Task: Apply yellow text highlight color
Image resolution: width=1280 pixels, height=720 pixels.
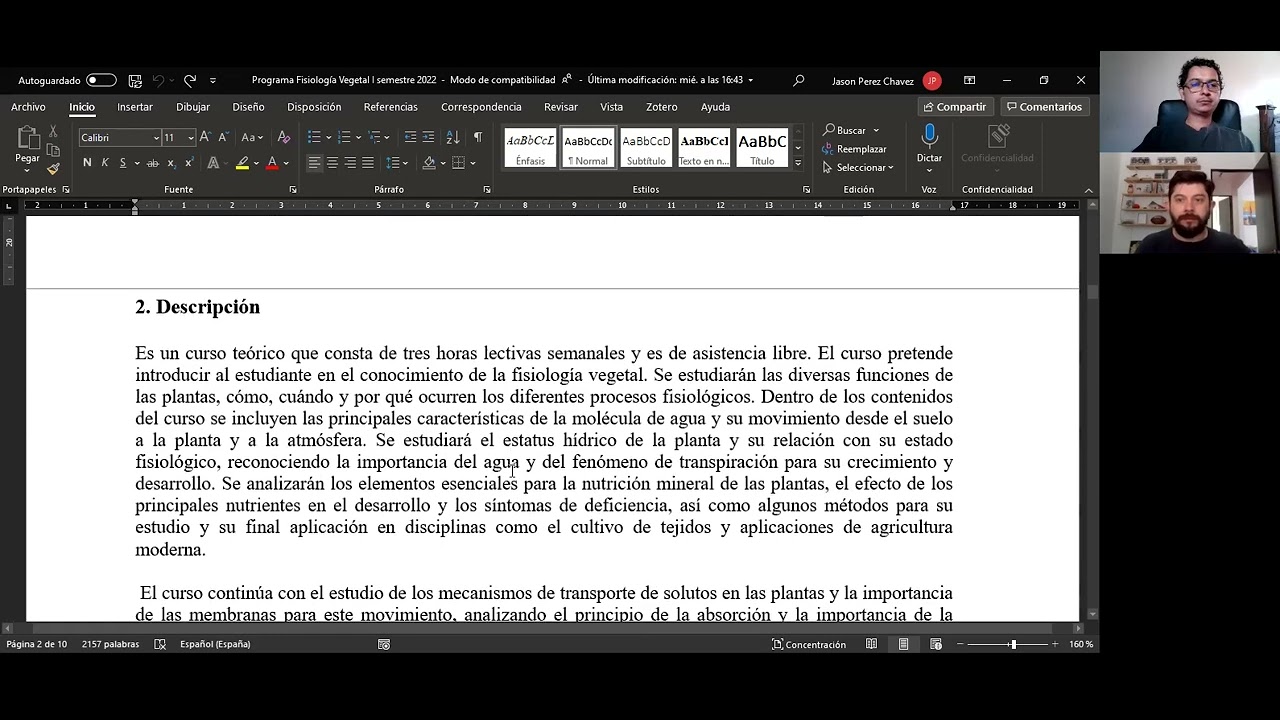Action: pos(242,163)
